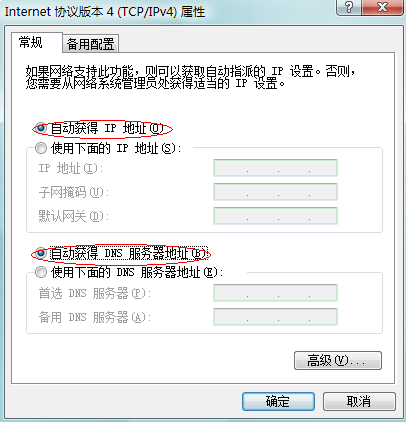
Task: Click the 备用 DNS 服务器 field
Action: (x=275, y=317)
